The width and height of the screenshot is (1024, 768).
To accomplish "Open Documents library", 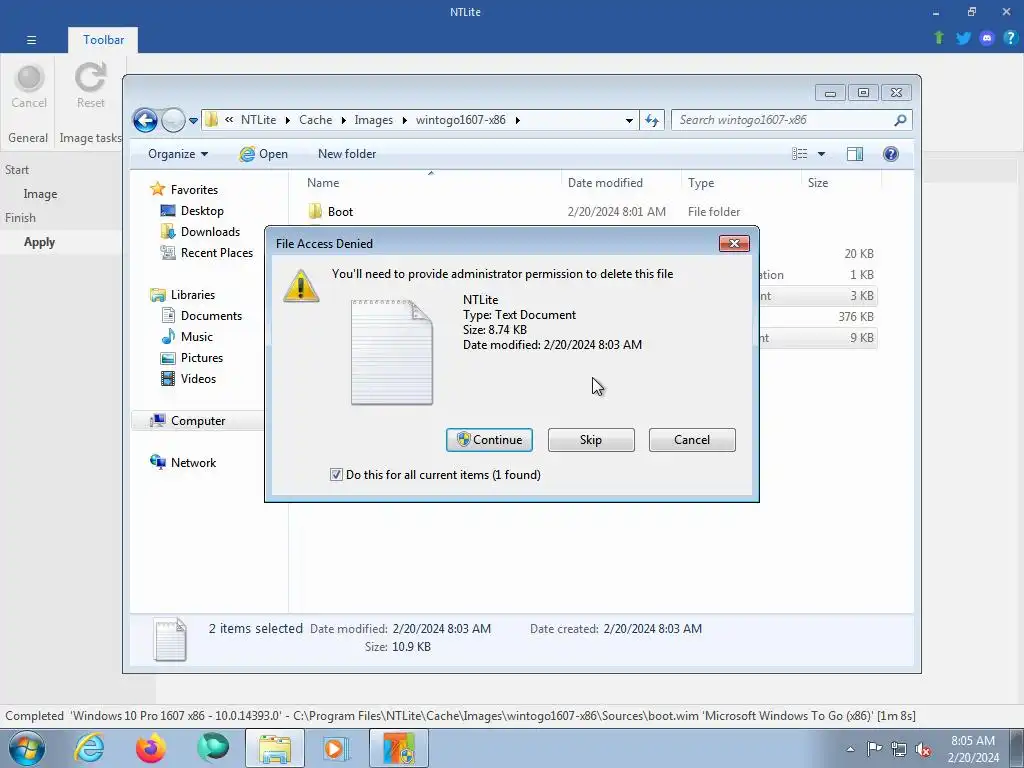I will click(211, 315).
